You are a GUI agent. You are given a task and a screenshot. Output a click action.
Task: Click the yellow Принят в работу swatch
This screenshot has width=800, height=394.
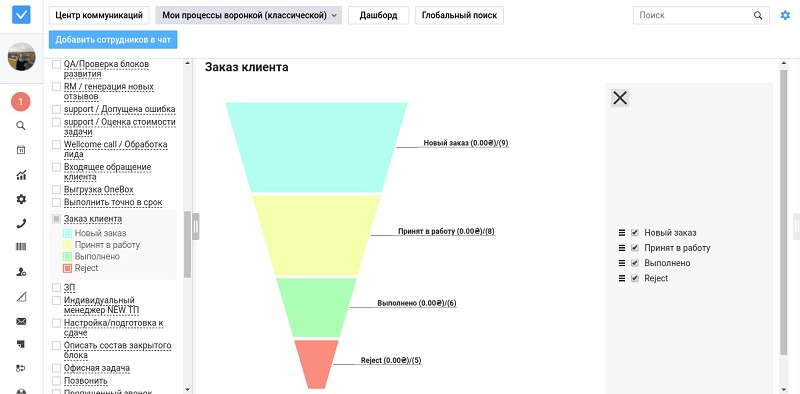point(67,245)
